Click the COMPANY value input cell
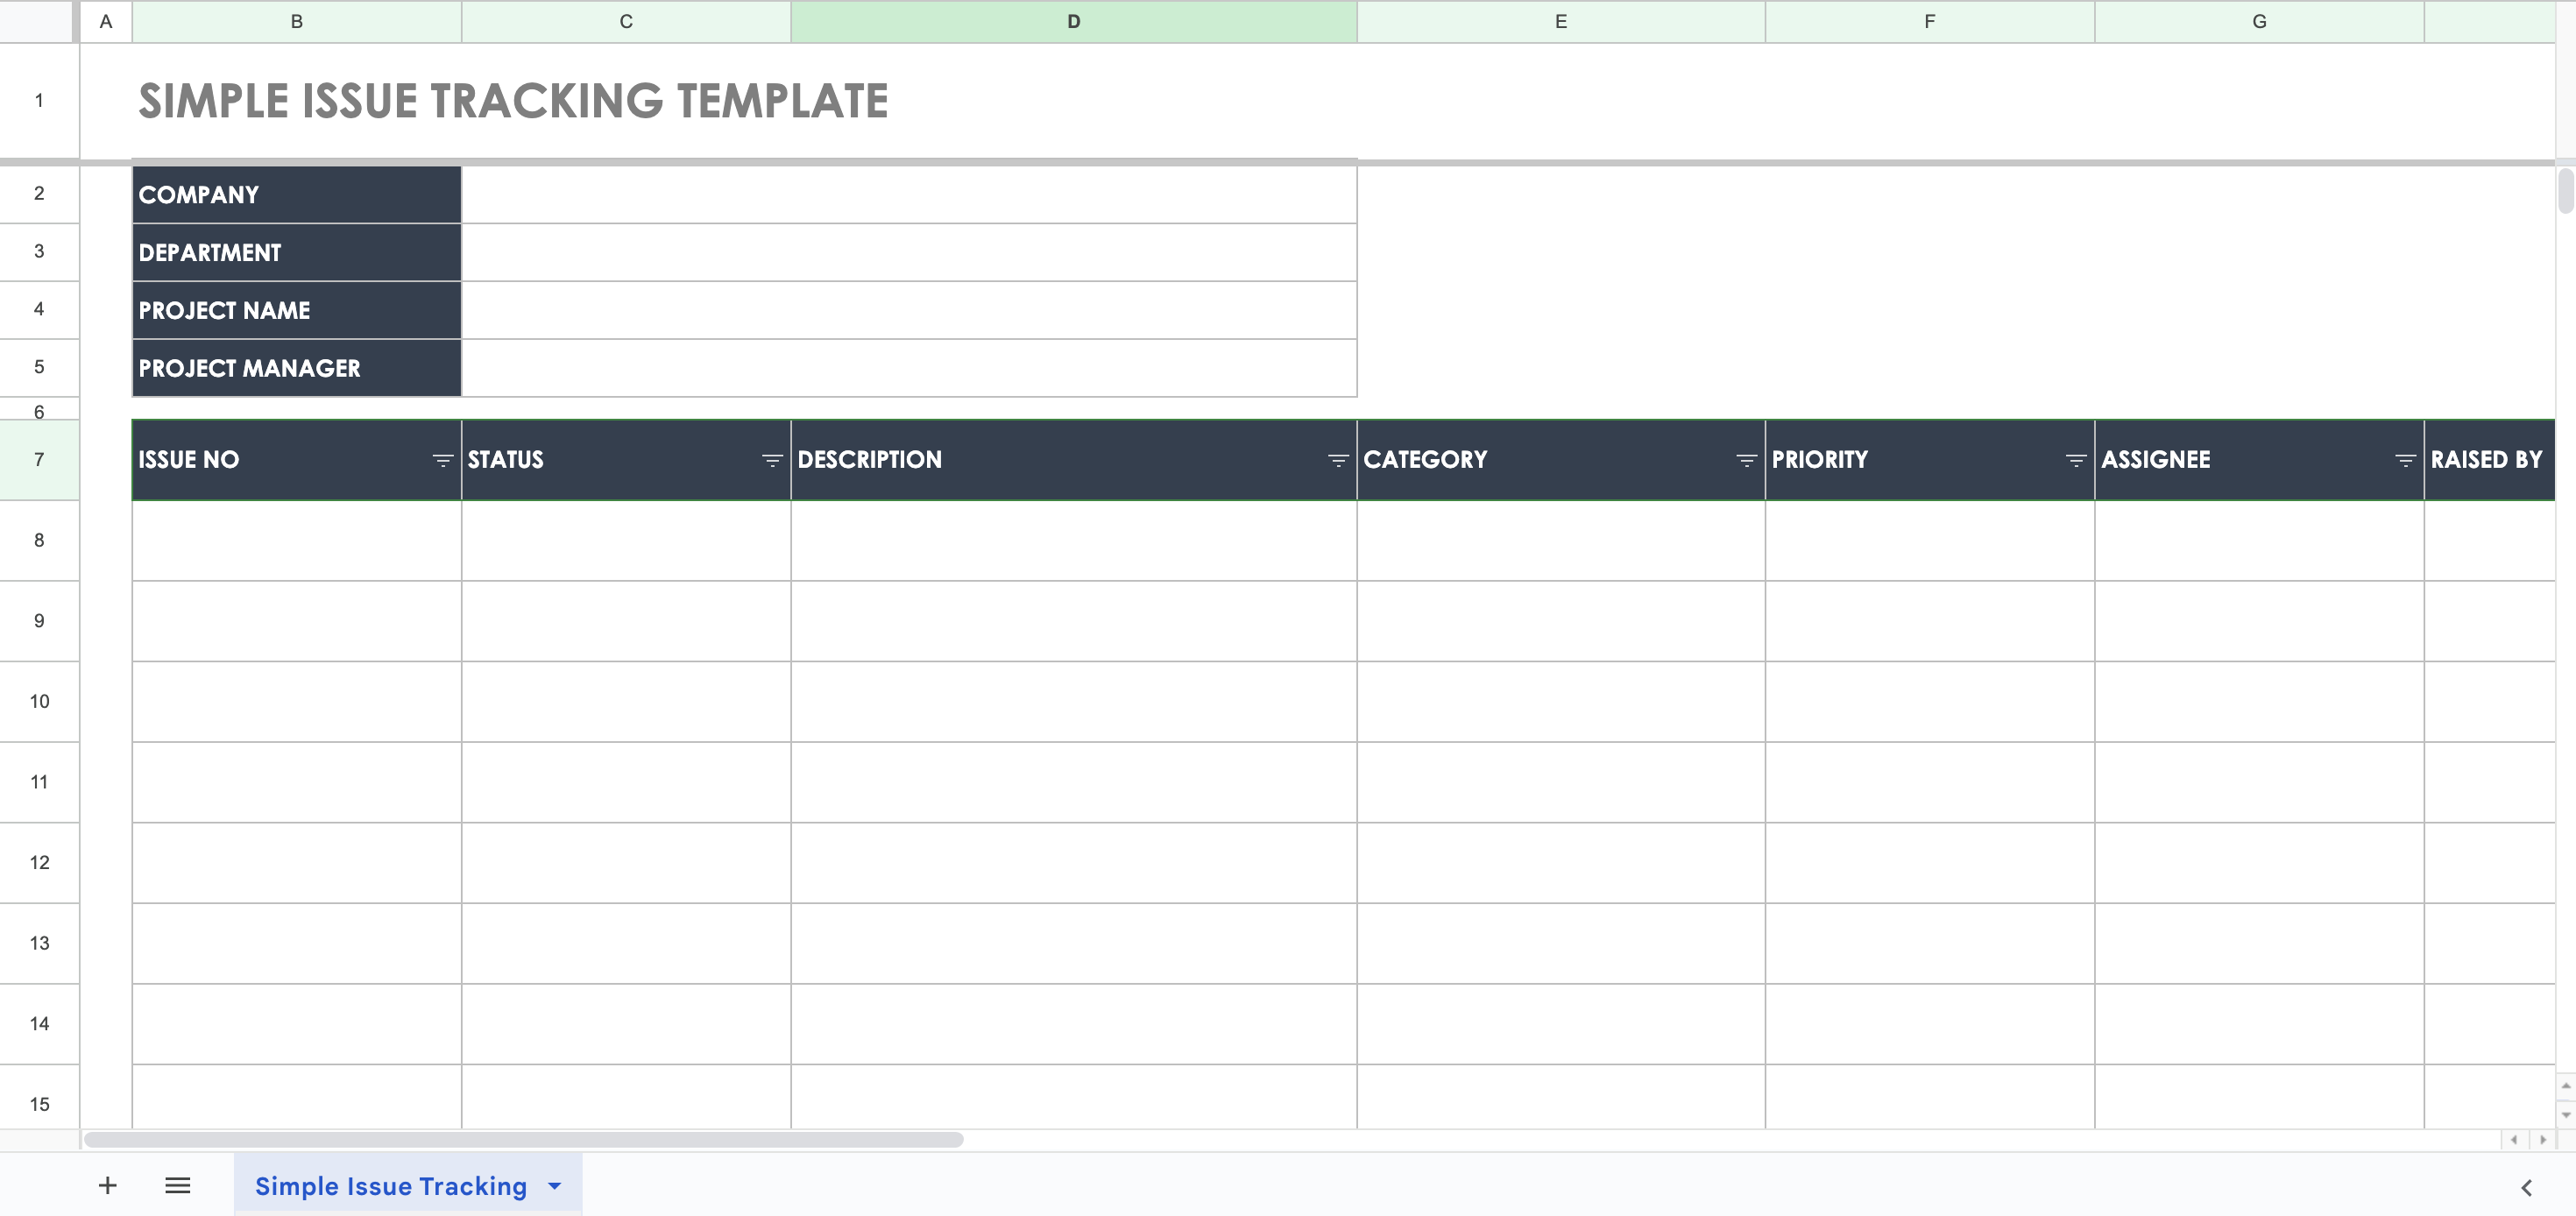Image resolution: width=2576 pixels, height=1216 pixels. [x=908, y=195]
